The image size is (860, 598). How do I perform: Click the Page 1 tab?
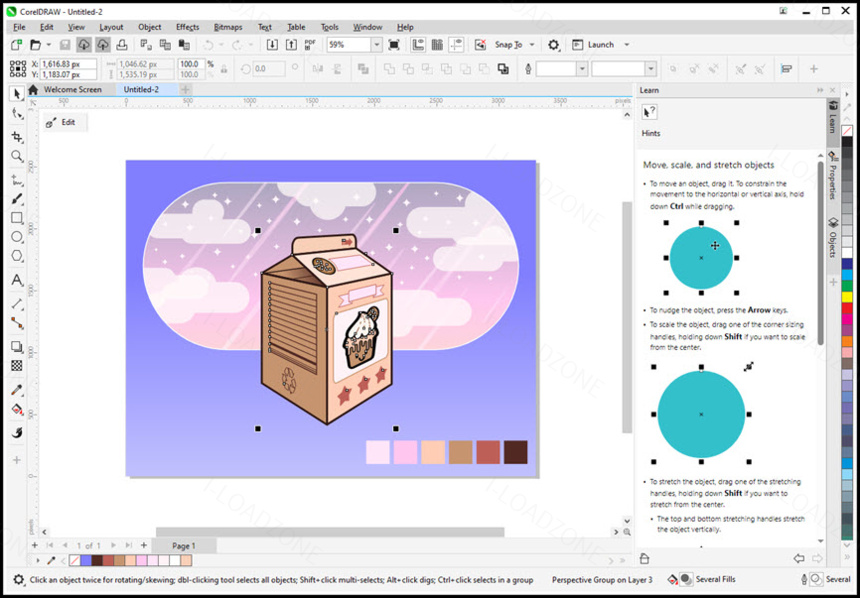coord(184,546)
